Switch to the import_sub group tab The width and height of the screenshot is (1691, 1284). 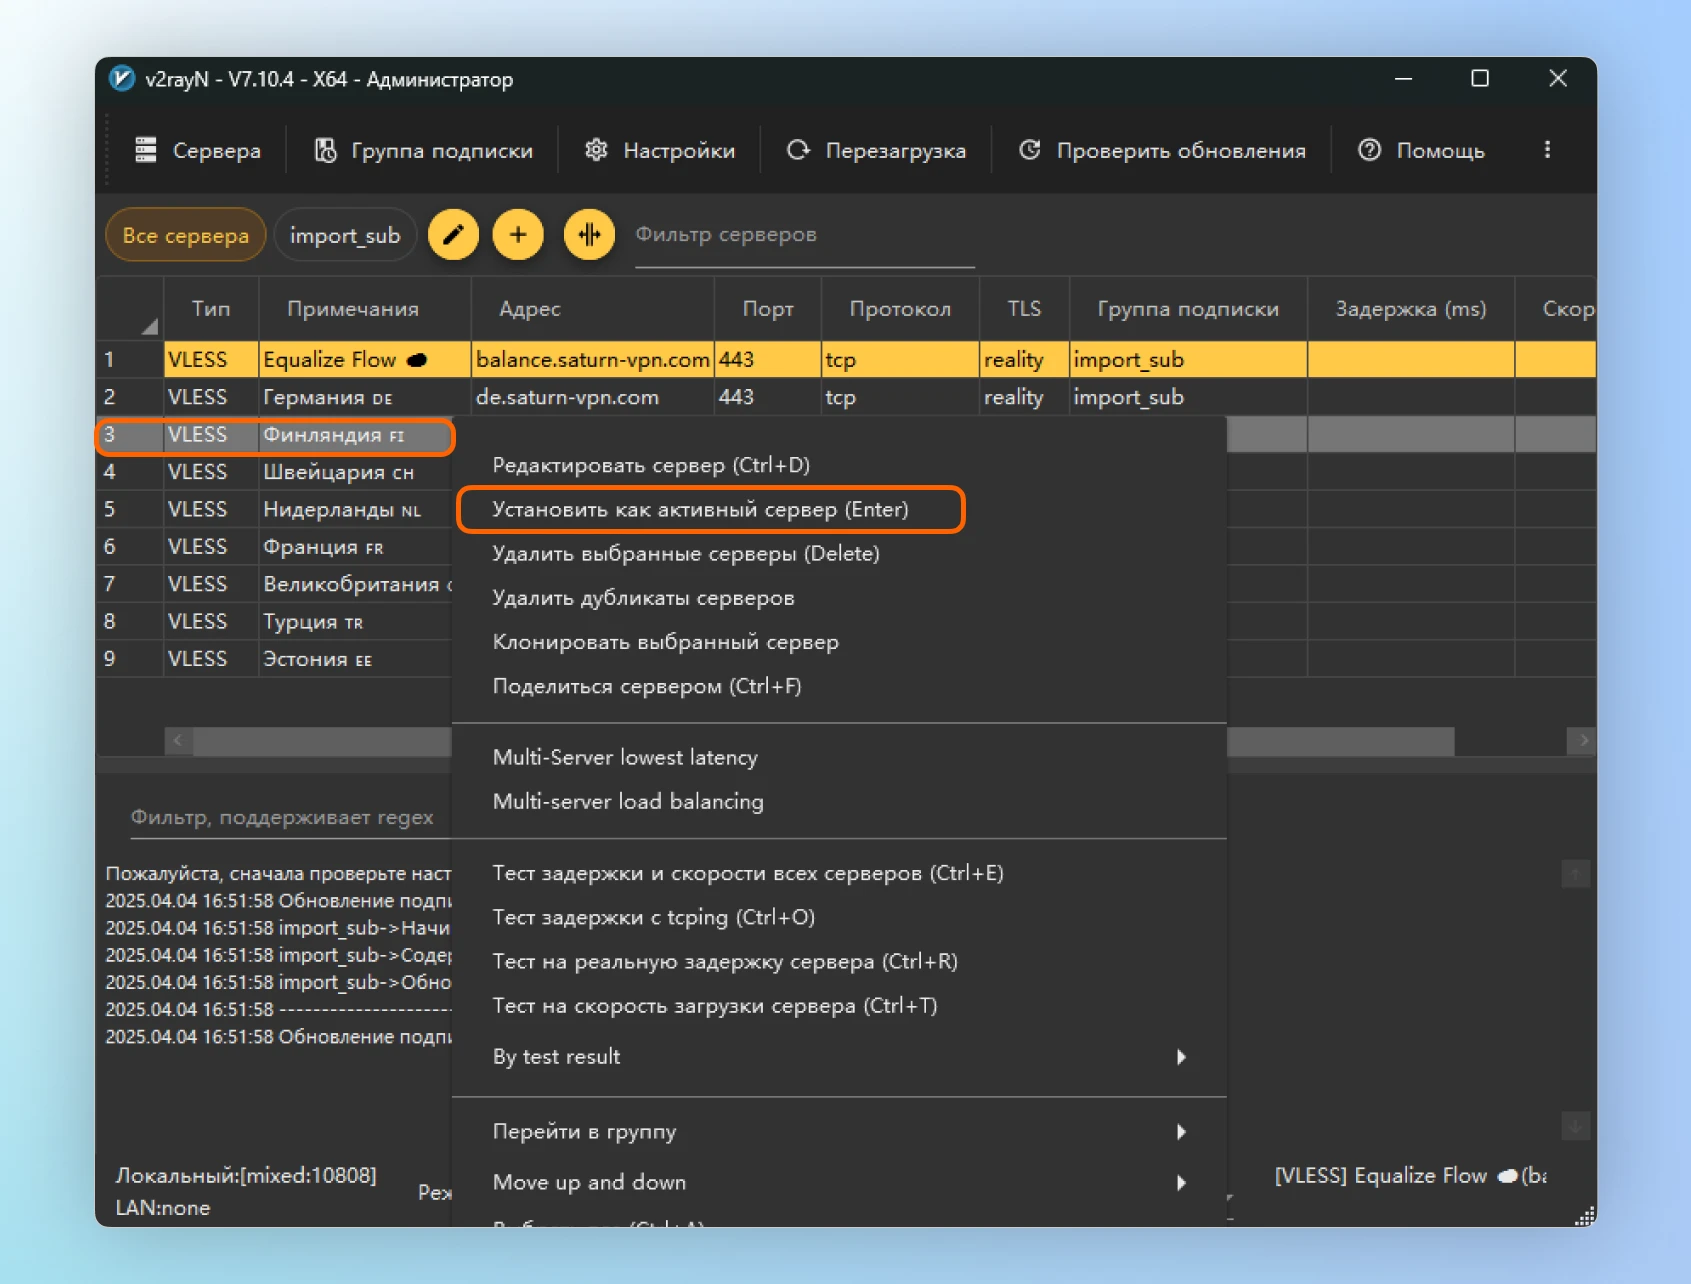[x=345, y=236]
